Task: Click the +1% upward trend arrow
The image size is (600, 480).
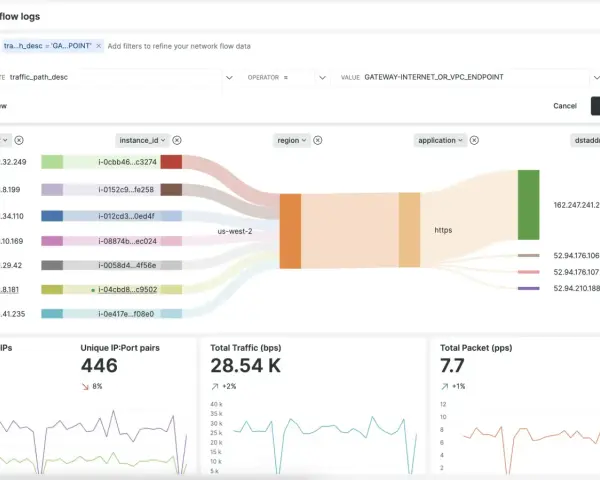Action: coord(444,387)
